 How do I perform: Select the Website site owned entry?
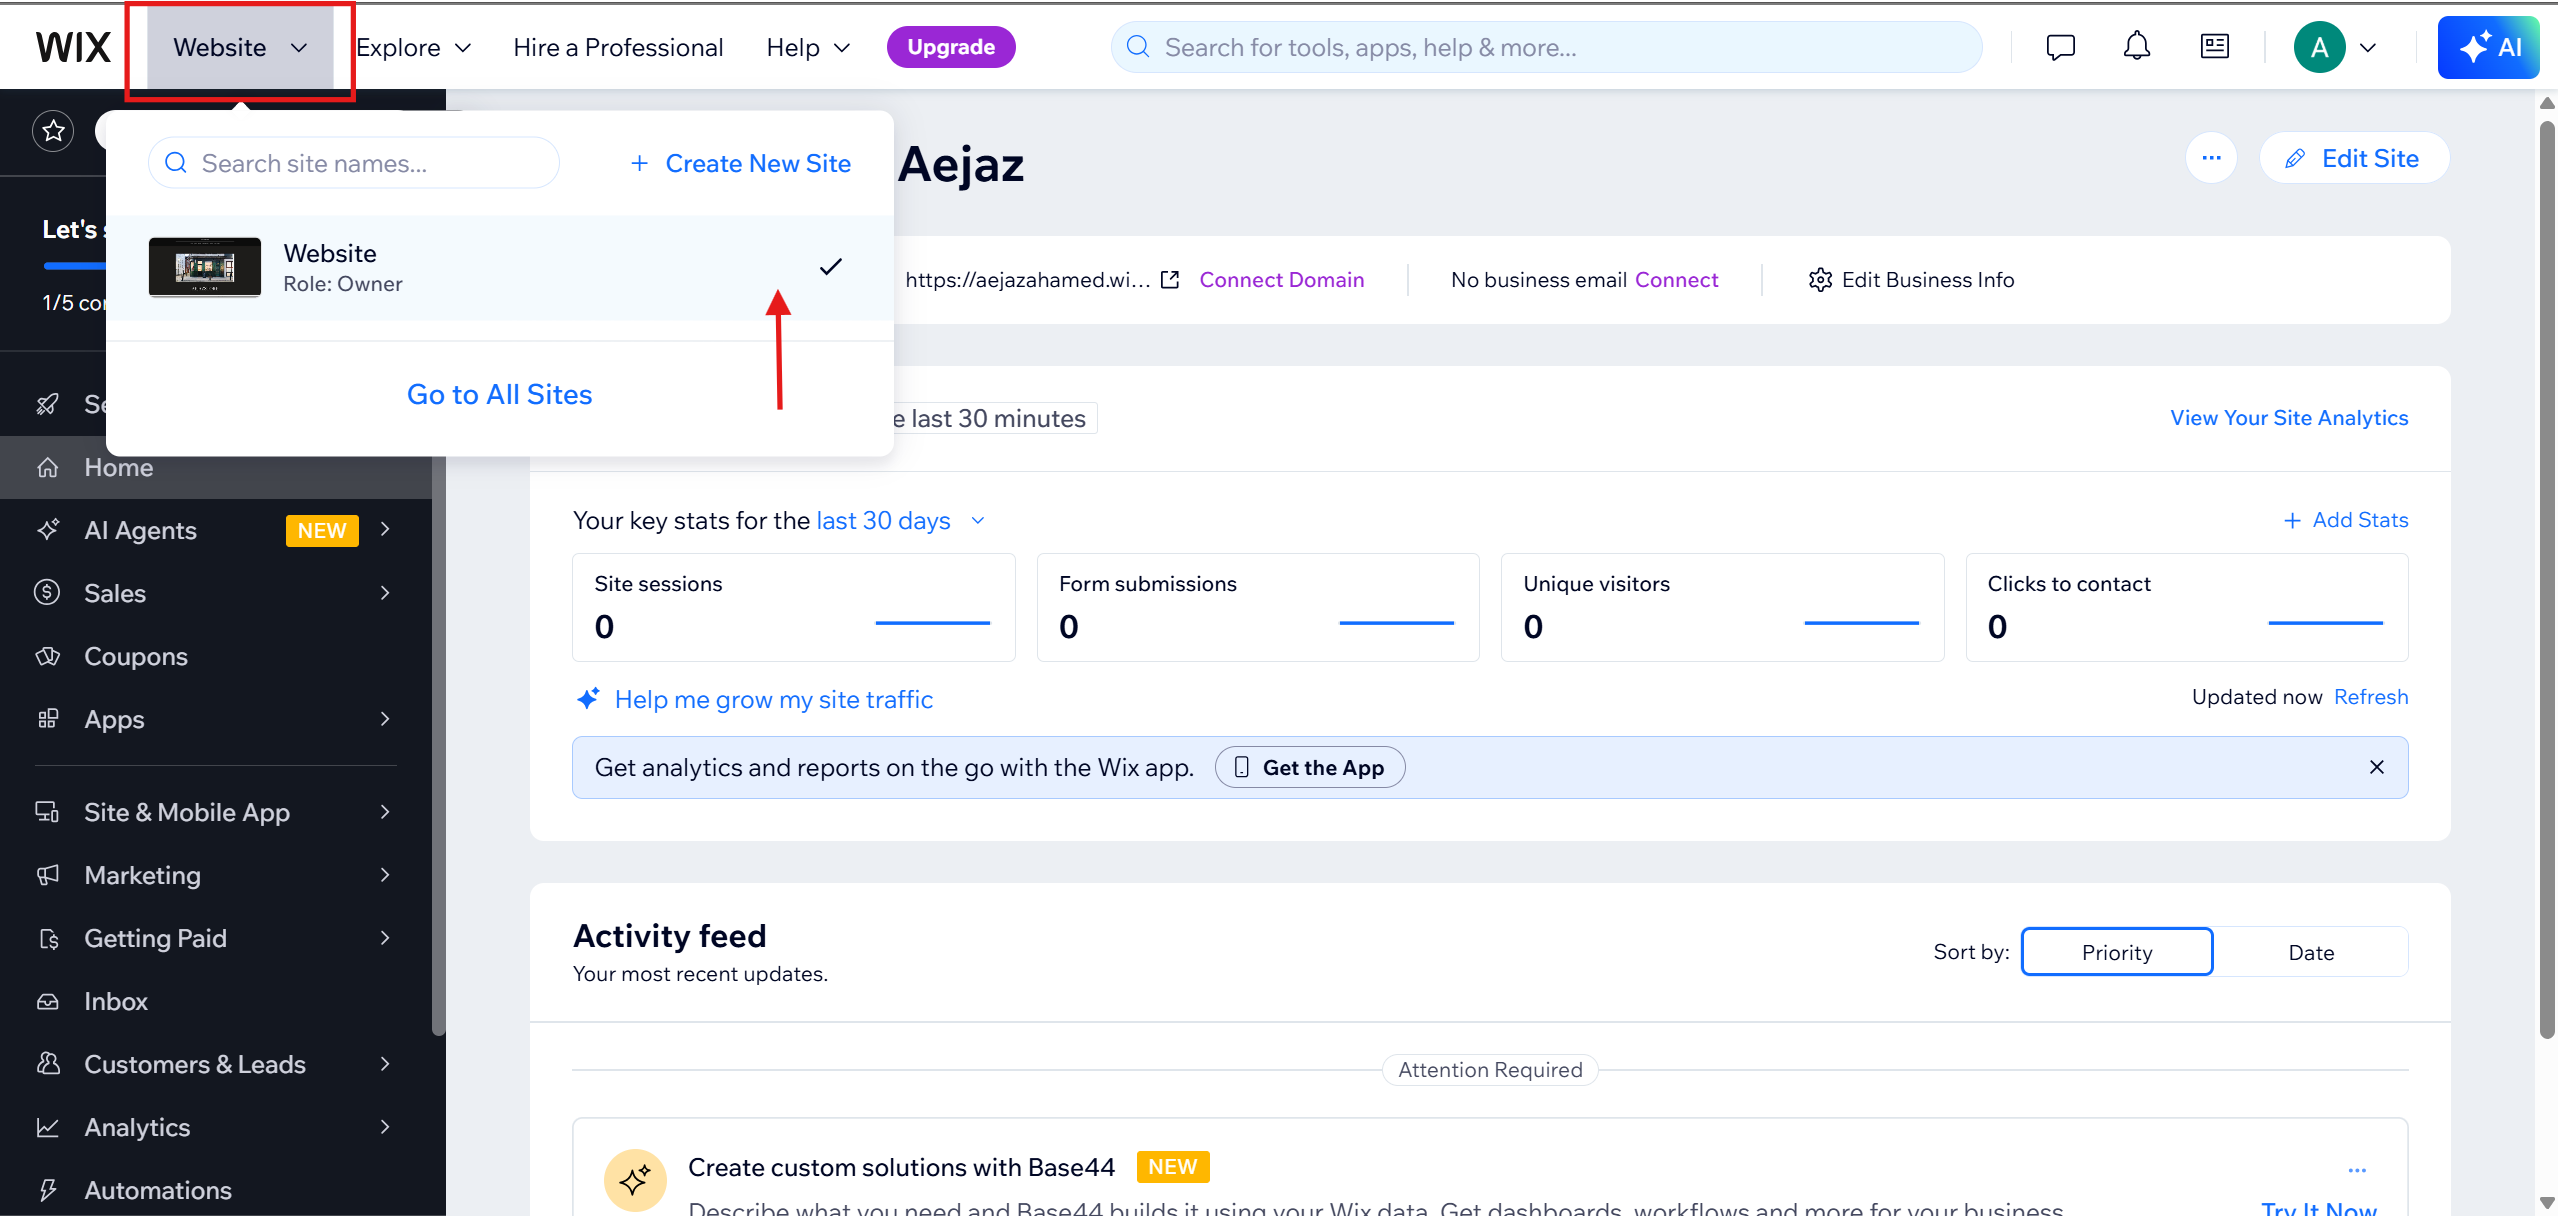click(500, 268)
